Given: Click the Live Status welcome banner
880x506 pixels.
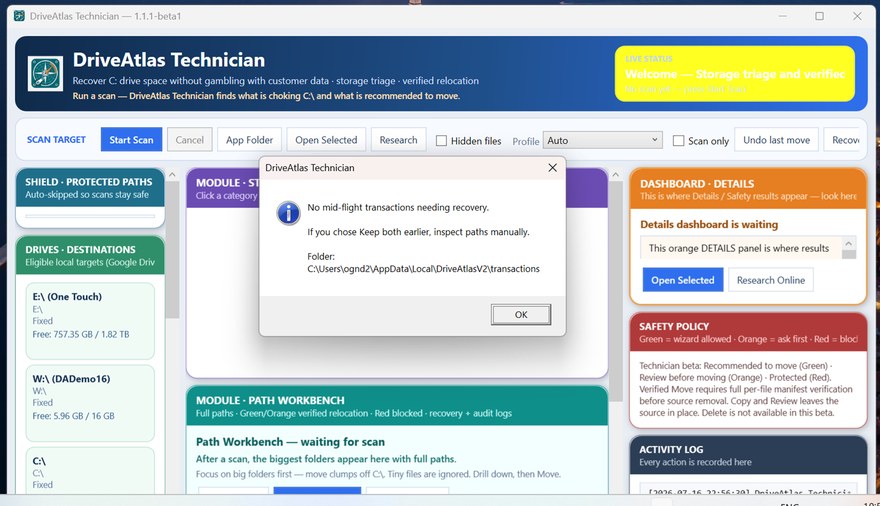Looking at the screenshot, I should (x=735, y=73).
